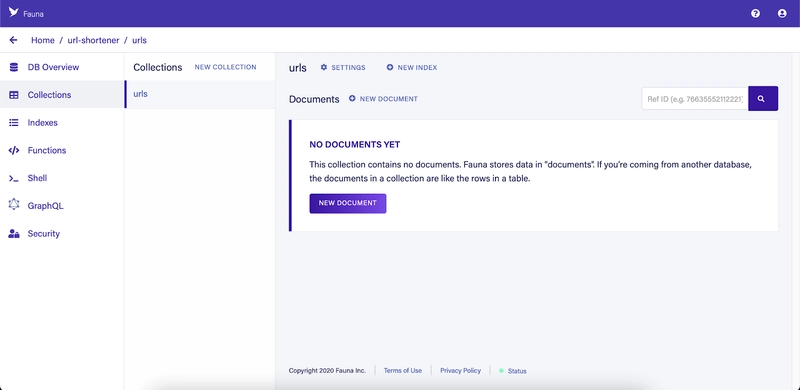This screenshot has height=390, width=800.
Task: Click the magnifier search button
Action: tap(763, 99)
